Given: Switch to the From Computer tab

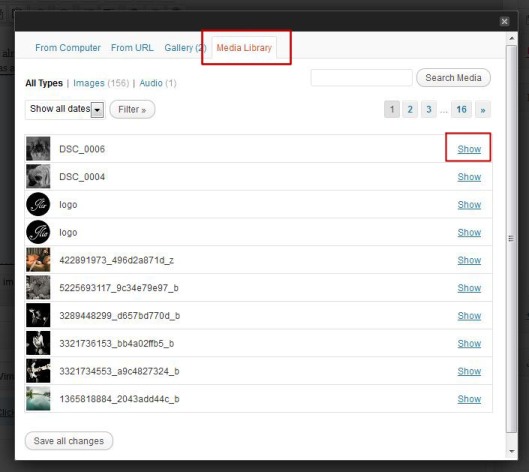Looking at the screenshot, I should (x=68, y=48).
